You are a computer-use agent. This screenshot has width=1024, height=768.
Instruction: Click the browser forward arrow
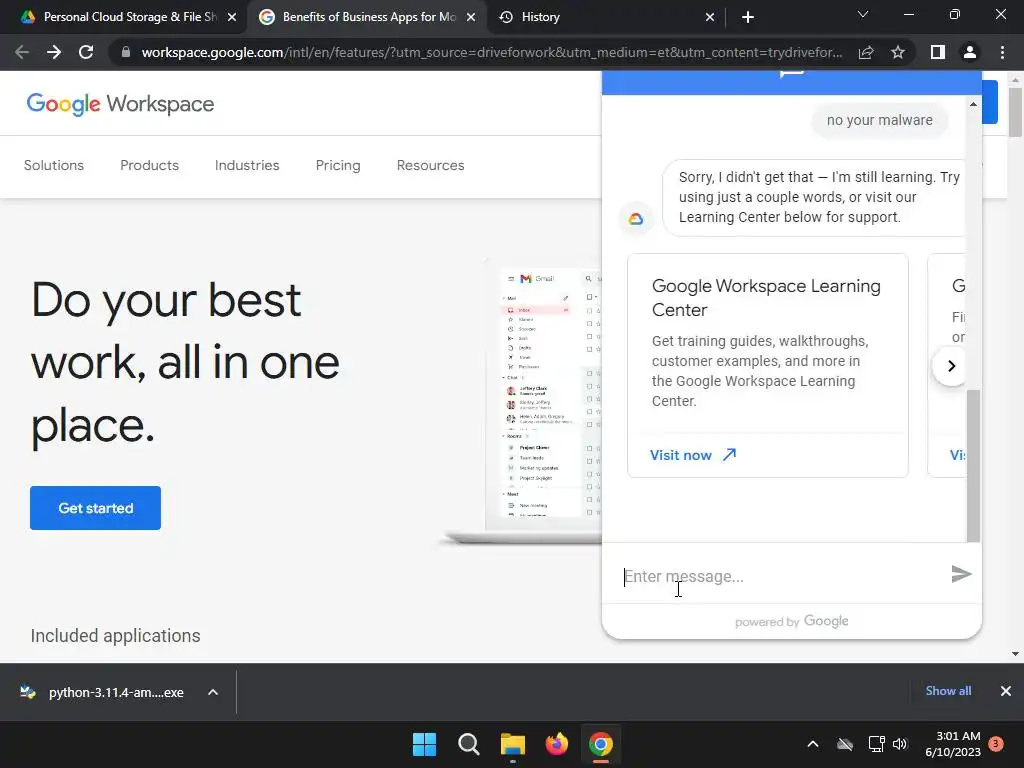point(54,52)
